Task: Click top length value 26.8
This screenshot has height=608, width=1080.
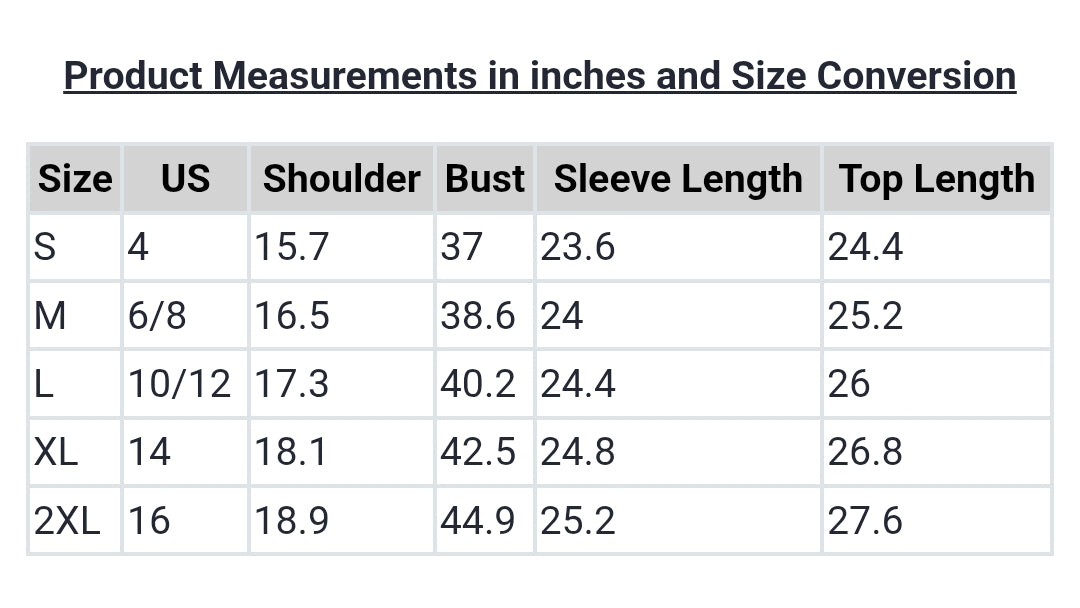Action: (865, 452)
